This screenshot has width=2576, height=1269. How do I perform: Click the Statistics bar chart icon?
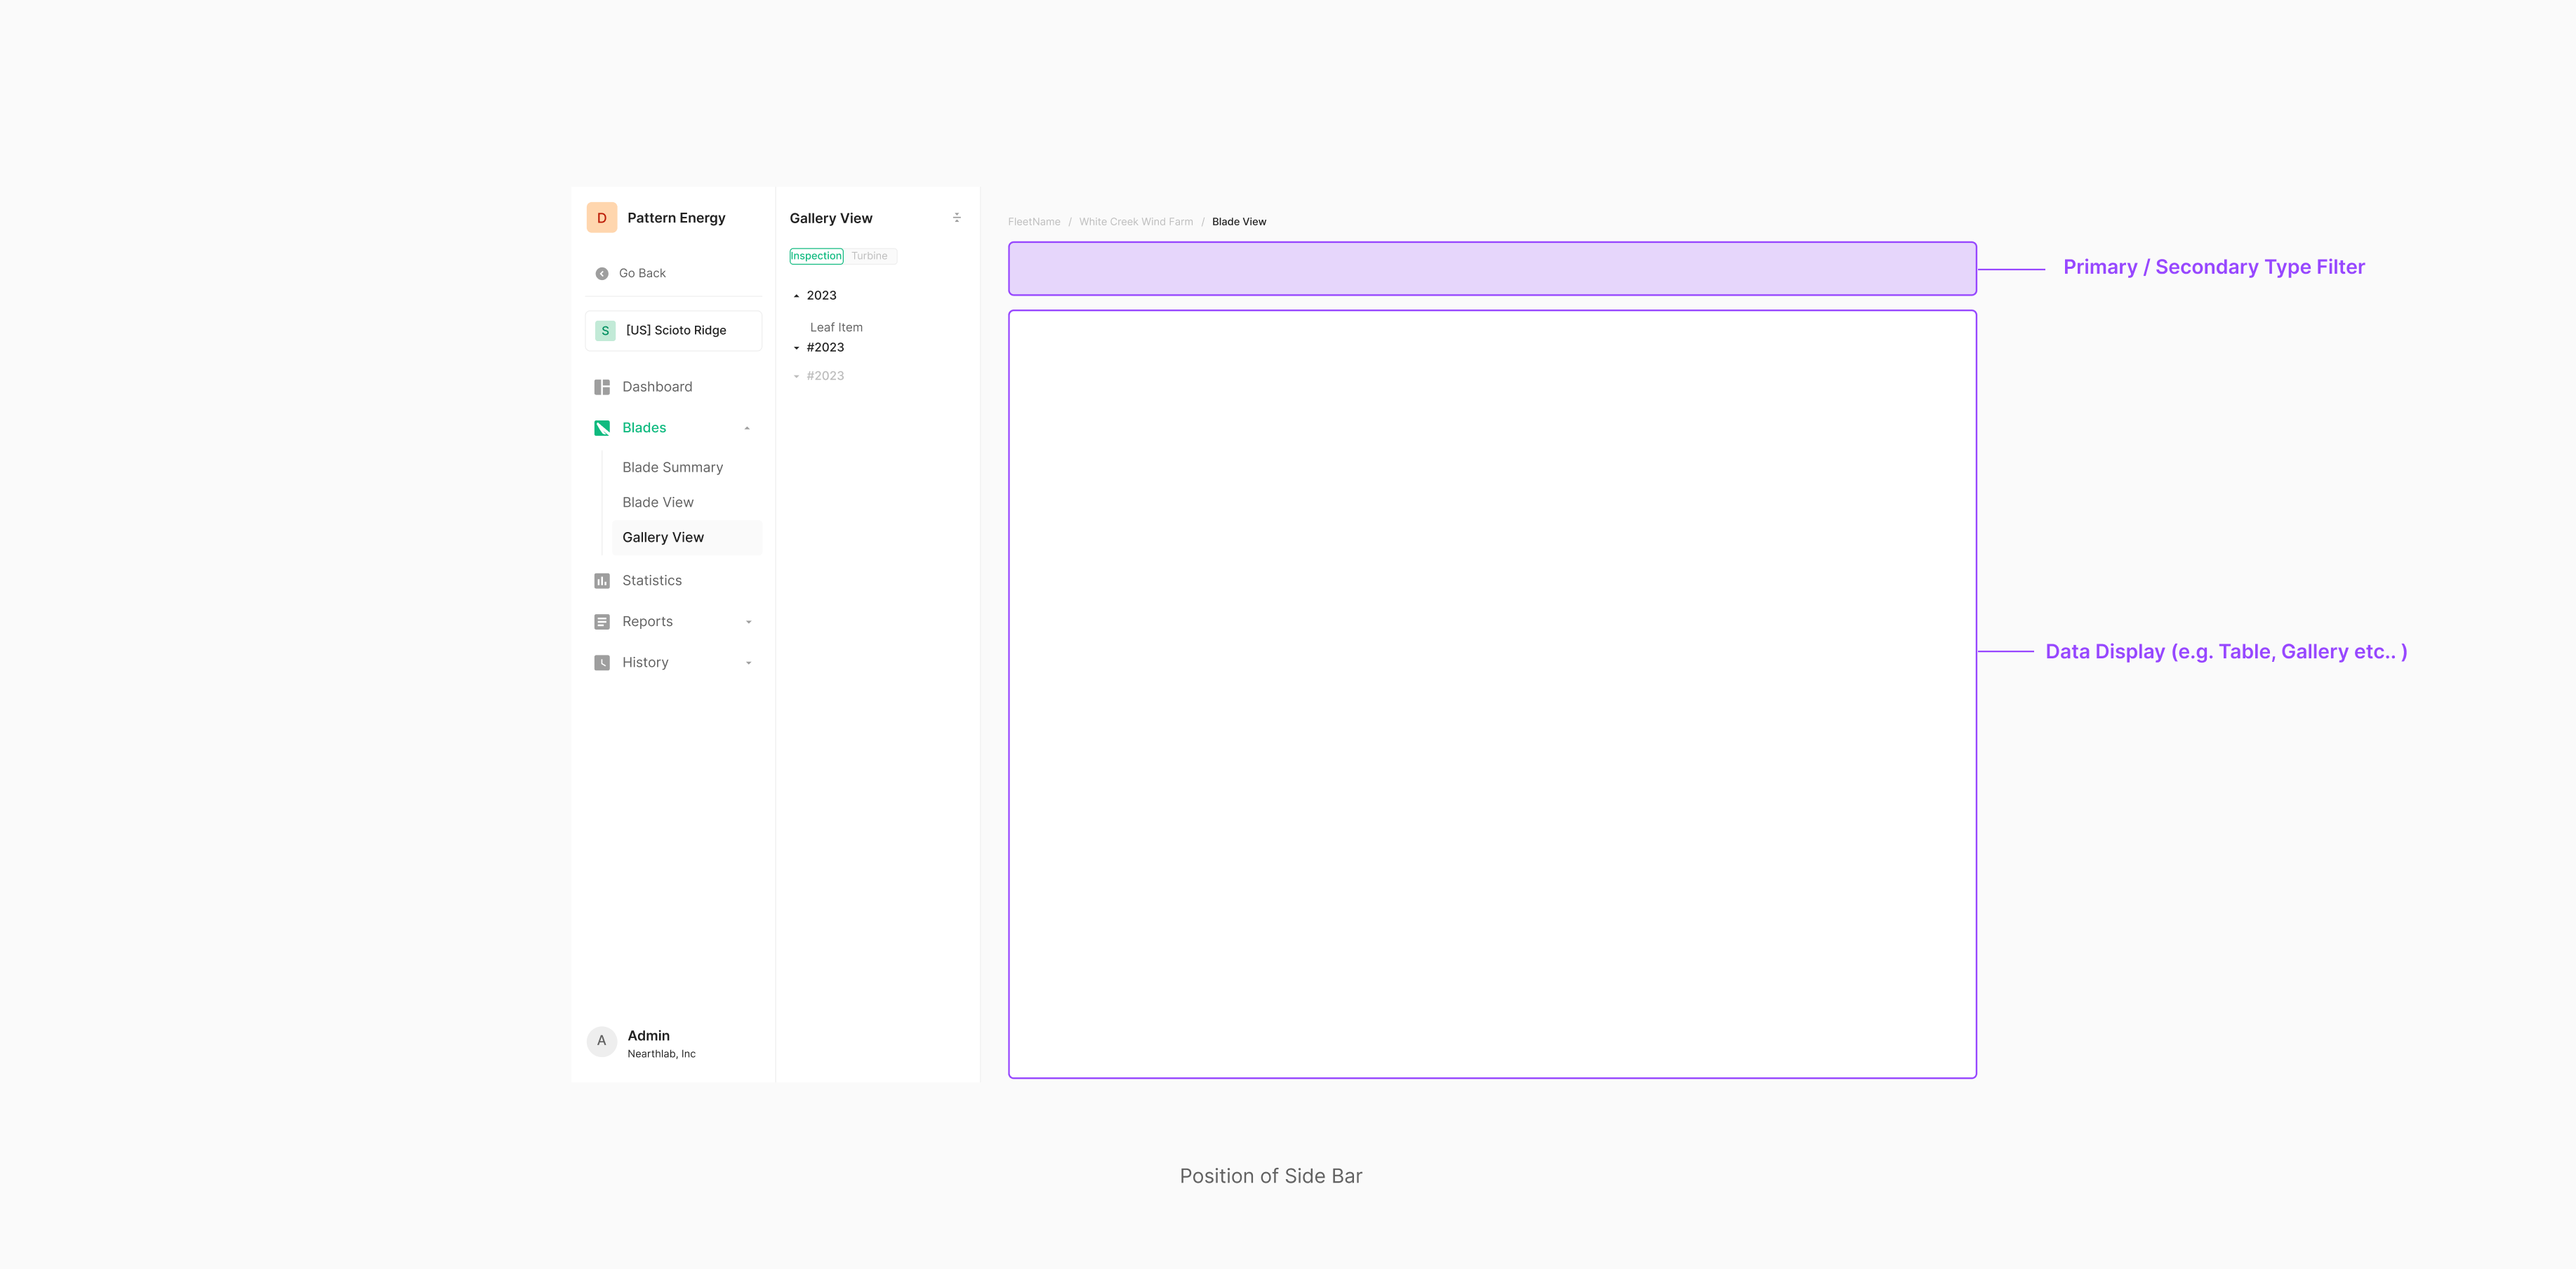point(602,581)
